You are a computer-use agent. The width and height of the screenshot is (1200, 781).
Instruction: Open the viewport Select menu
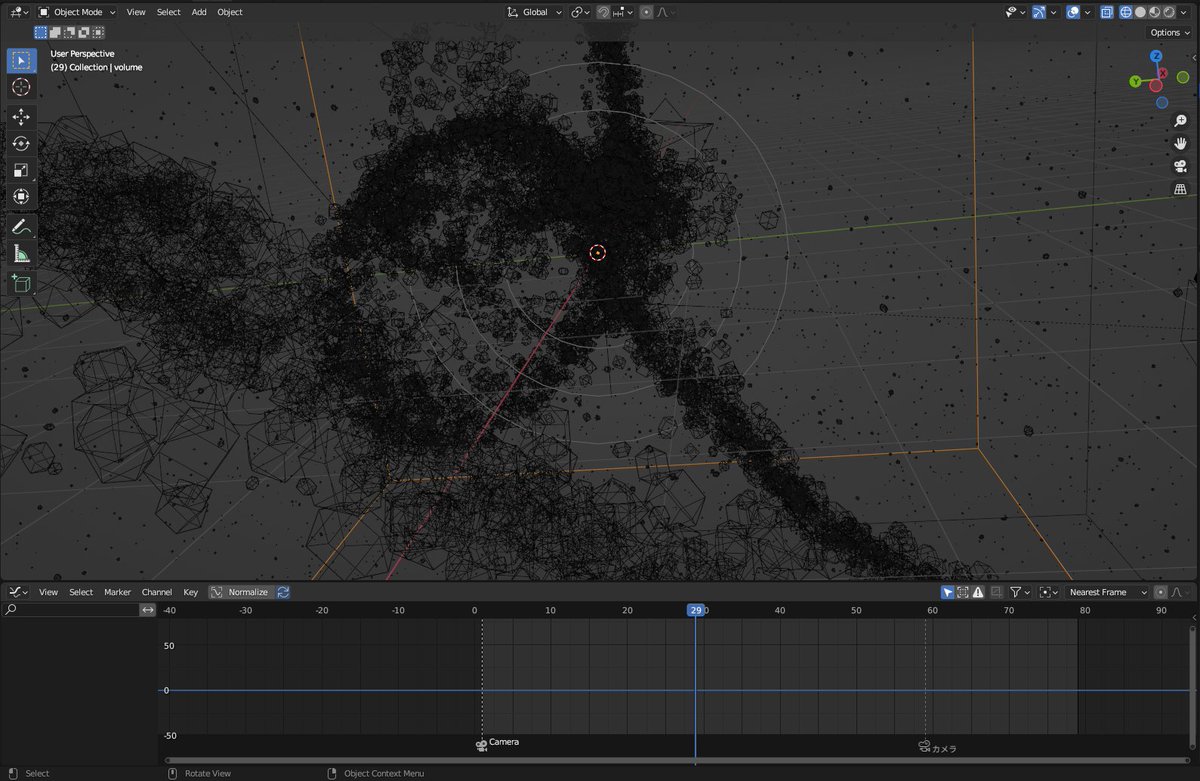[x=168, y=12]
